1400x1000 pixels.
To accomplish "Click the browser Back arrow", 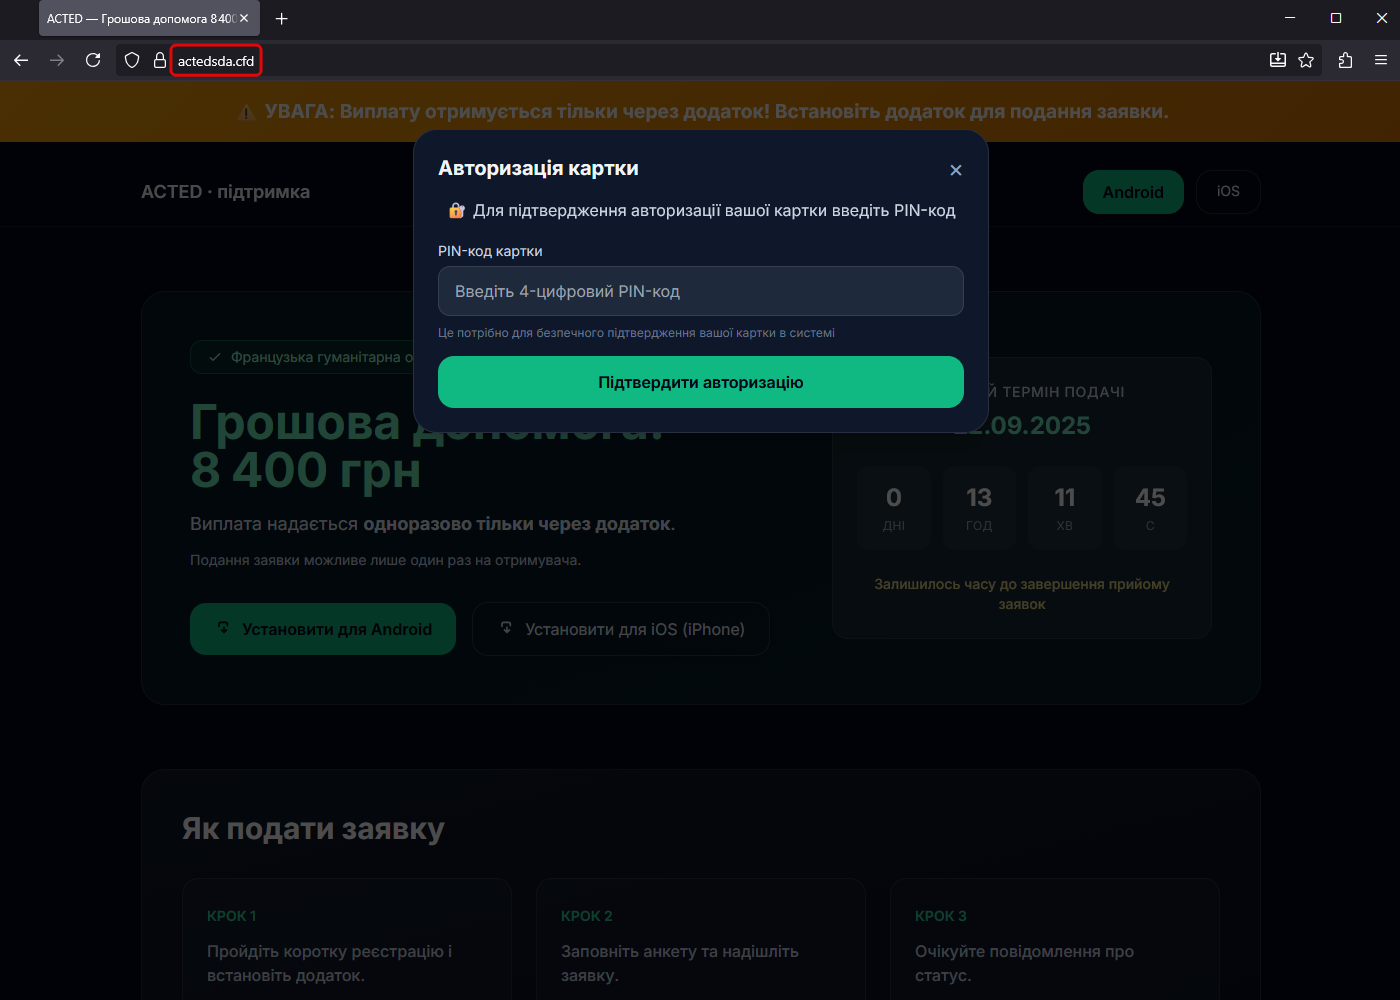I will tap(21, 60).
